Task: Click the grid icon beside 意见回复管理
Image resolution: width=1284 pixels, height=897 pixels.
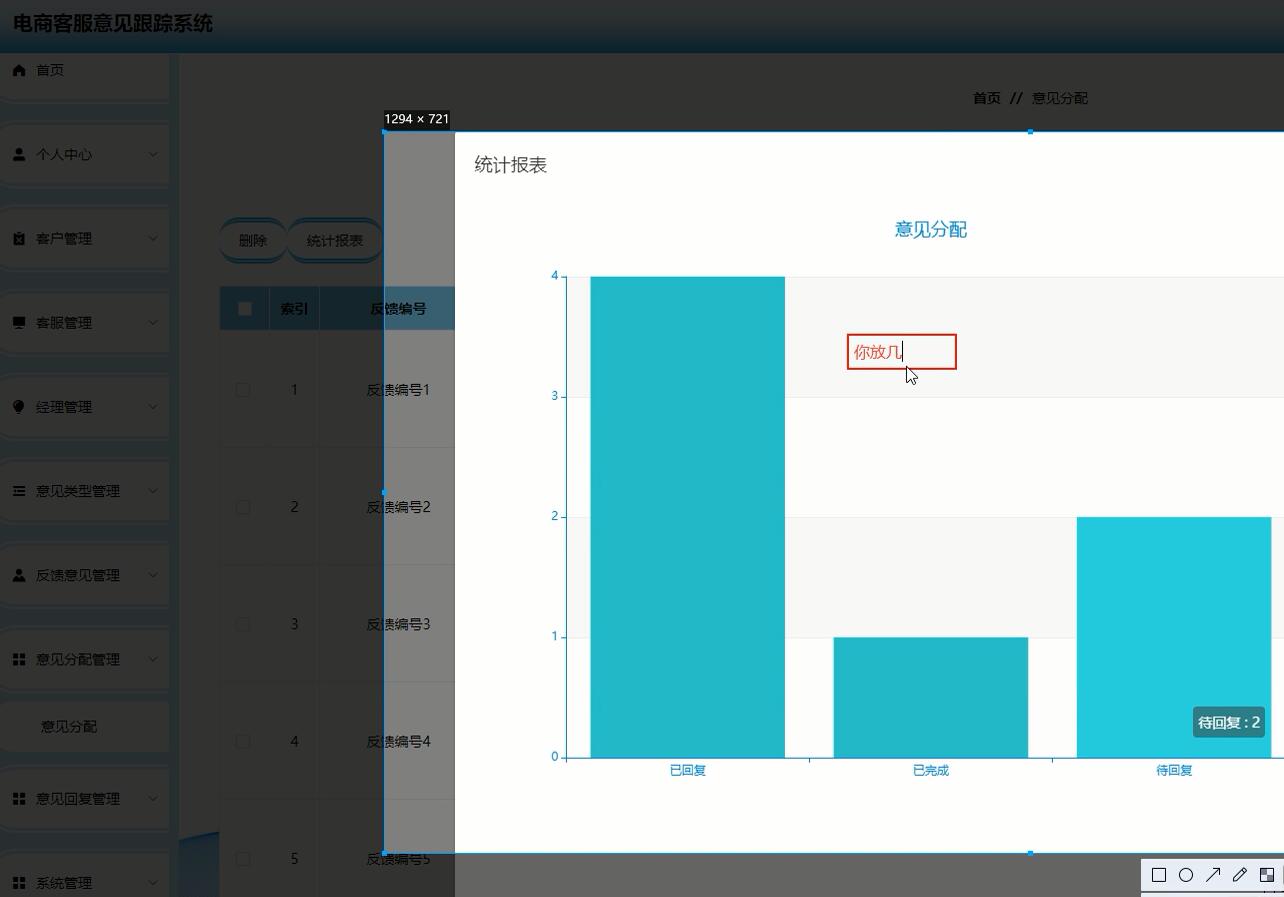Action: [19, 798]
